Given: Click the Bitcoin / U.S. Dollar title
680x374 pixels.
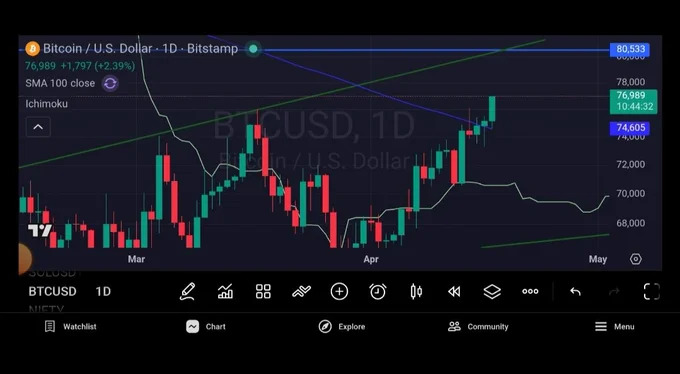Looking at the screenshot, I should tap(98, 49).
